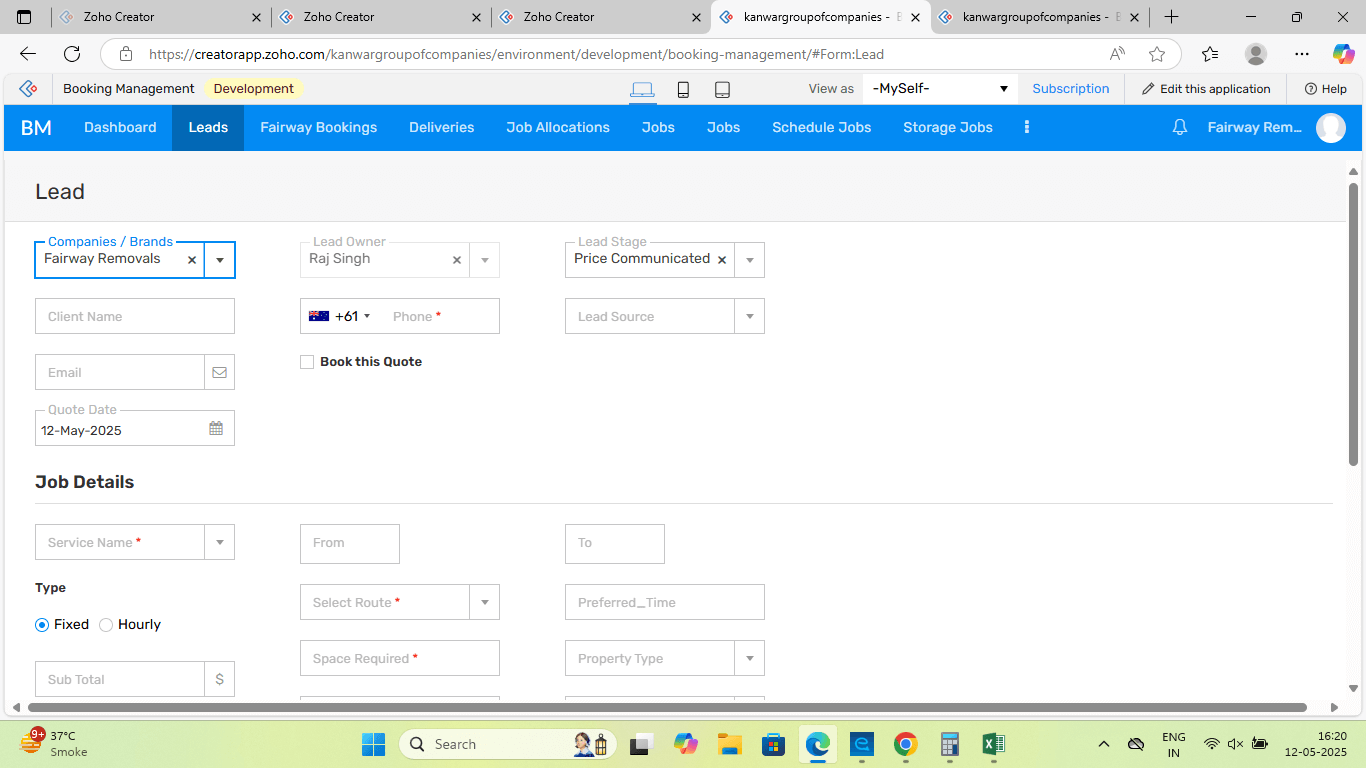
Task: Switch to mobile phone preview icon
Action: tap(683, 89)
